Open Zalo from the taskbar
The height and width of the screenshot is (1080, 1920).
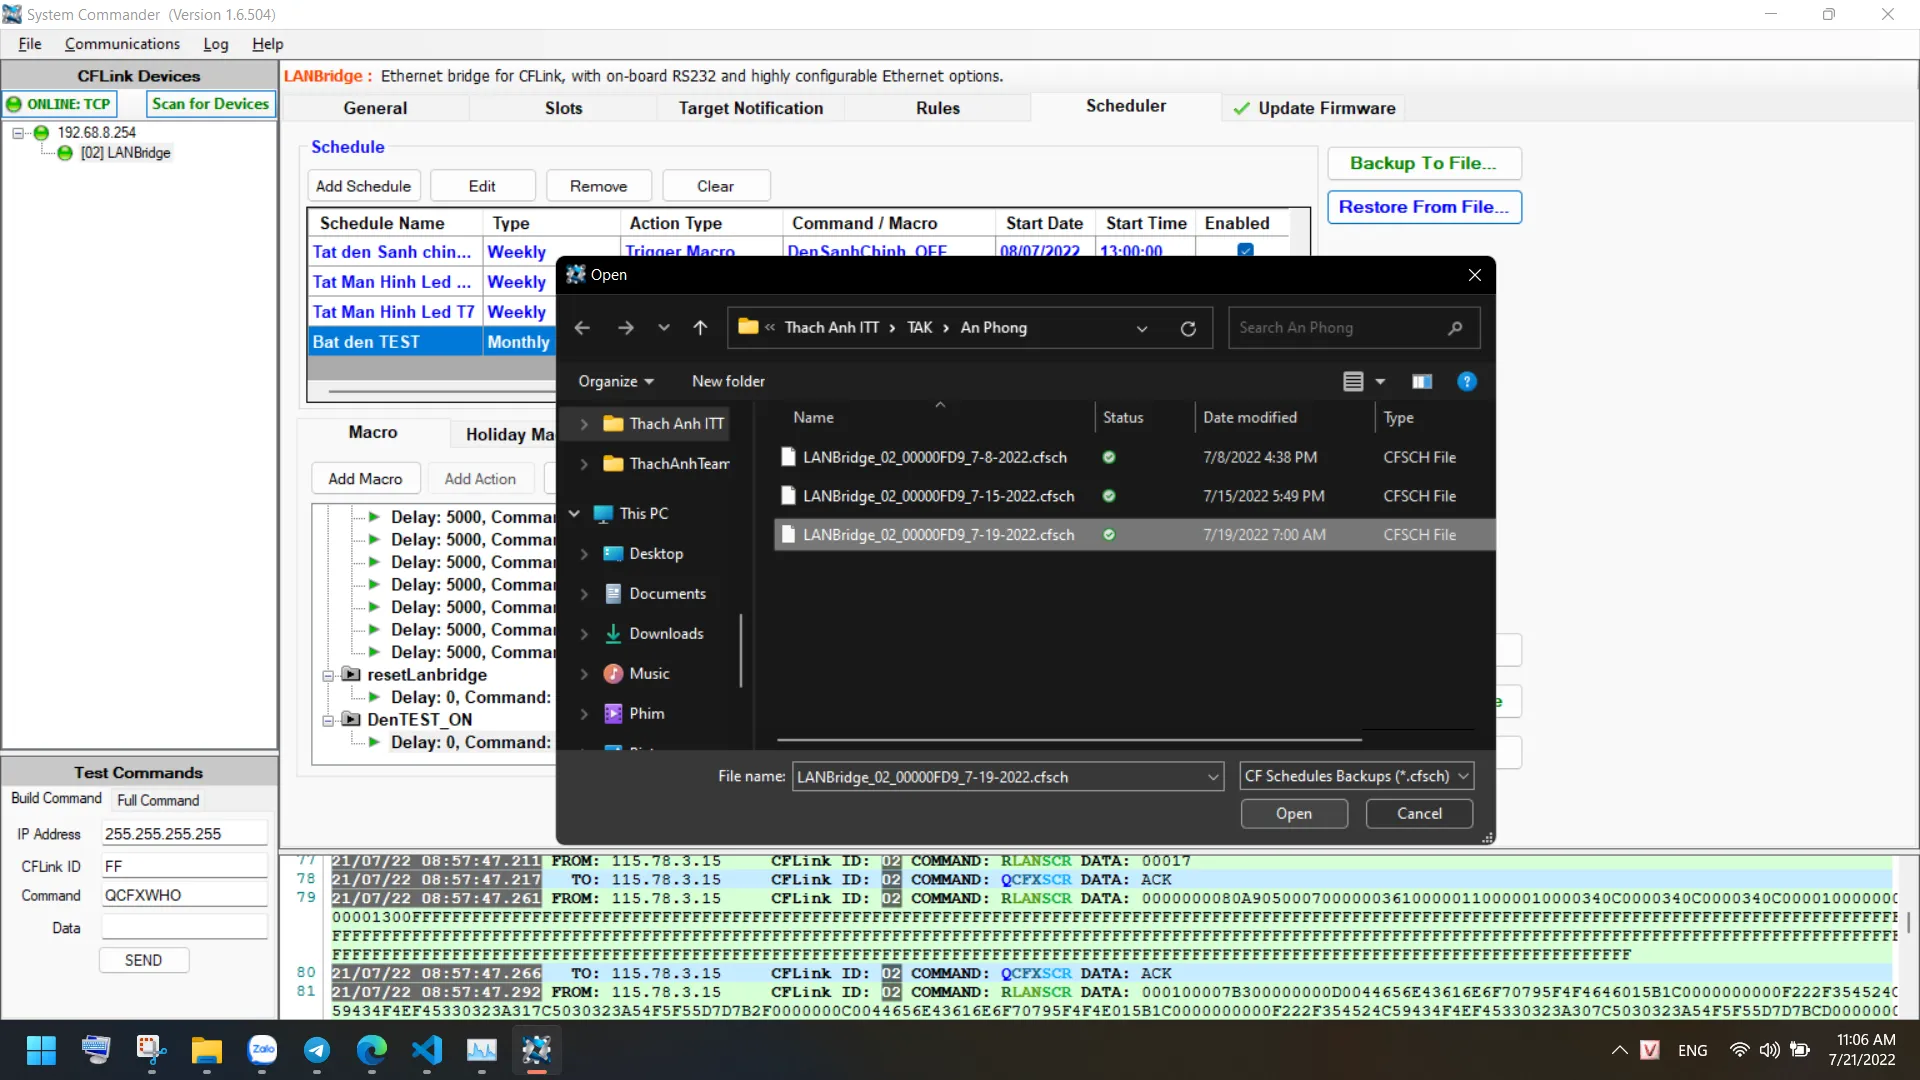point(262,1049)
